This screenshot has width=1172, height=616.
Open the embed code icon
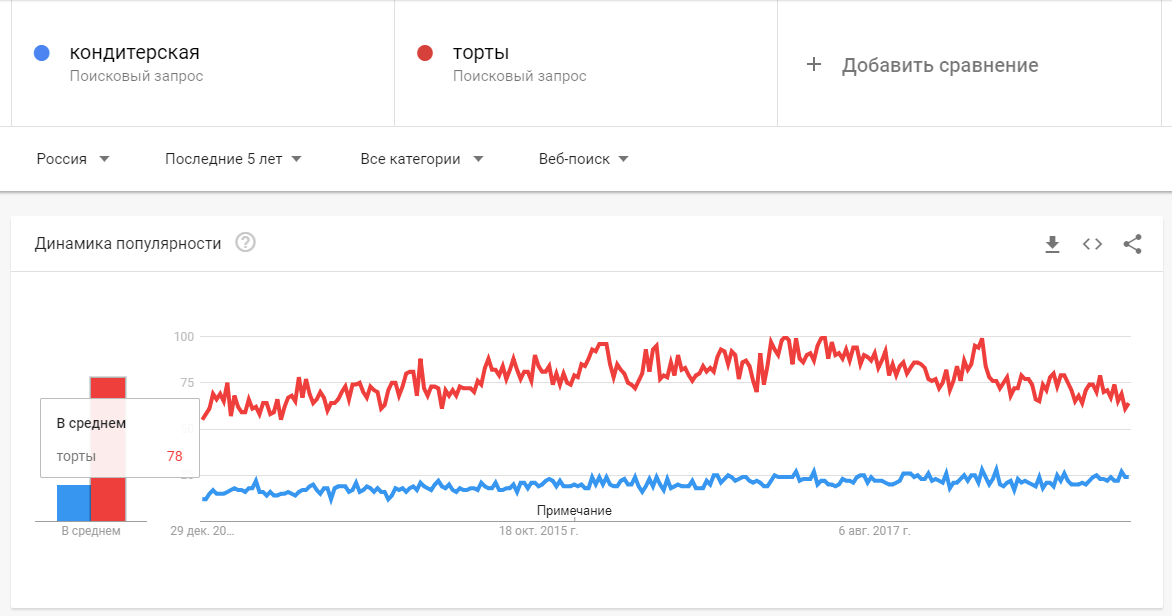click(1092, 244)
